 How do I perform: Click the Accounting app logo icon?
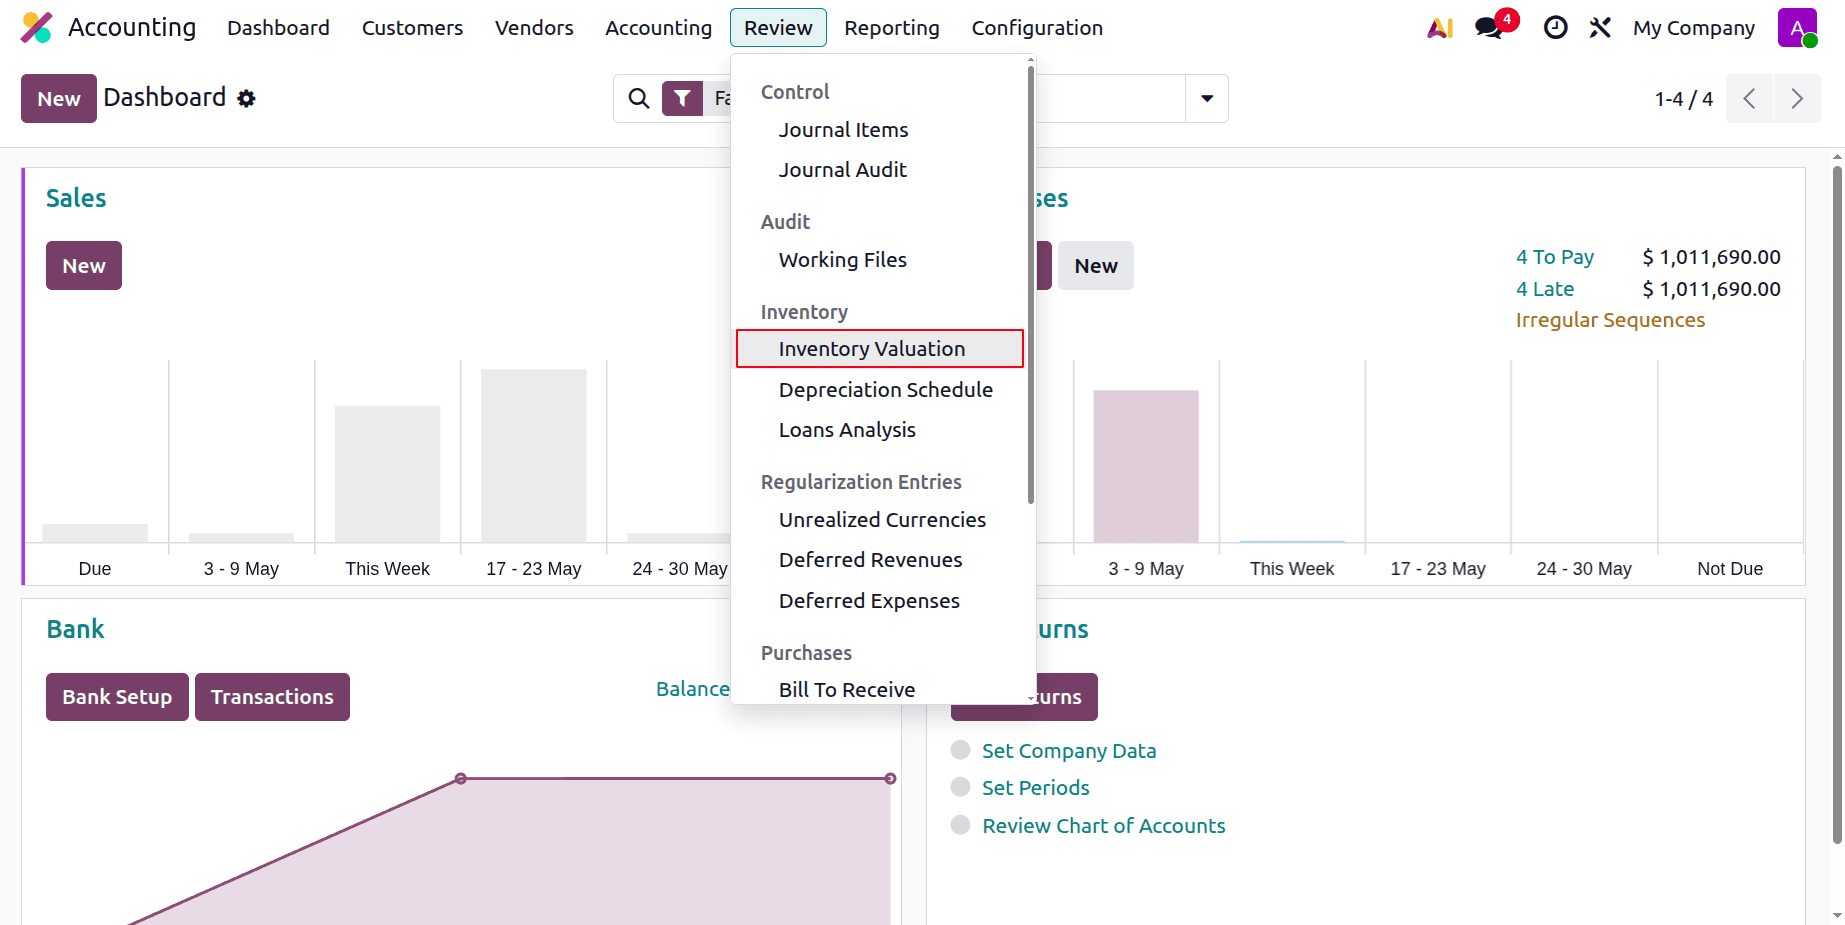pyautogui.click(x=37, y=27)
